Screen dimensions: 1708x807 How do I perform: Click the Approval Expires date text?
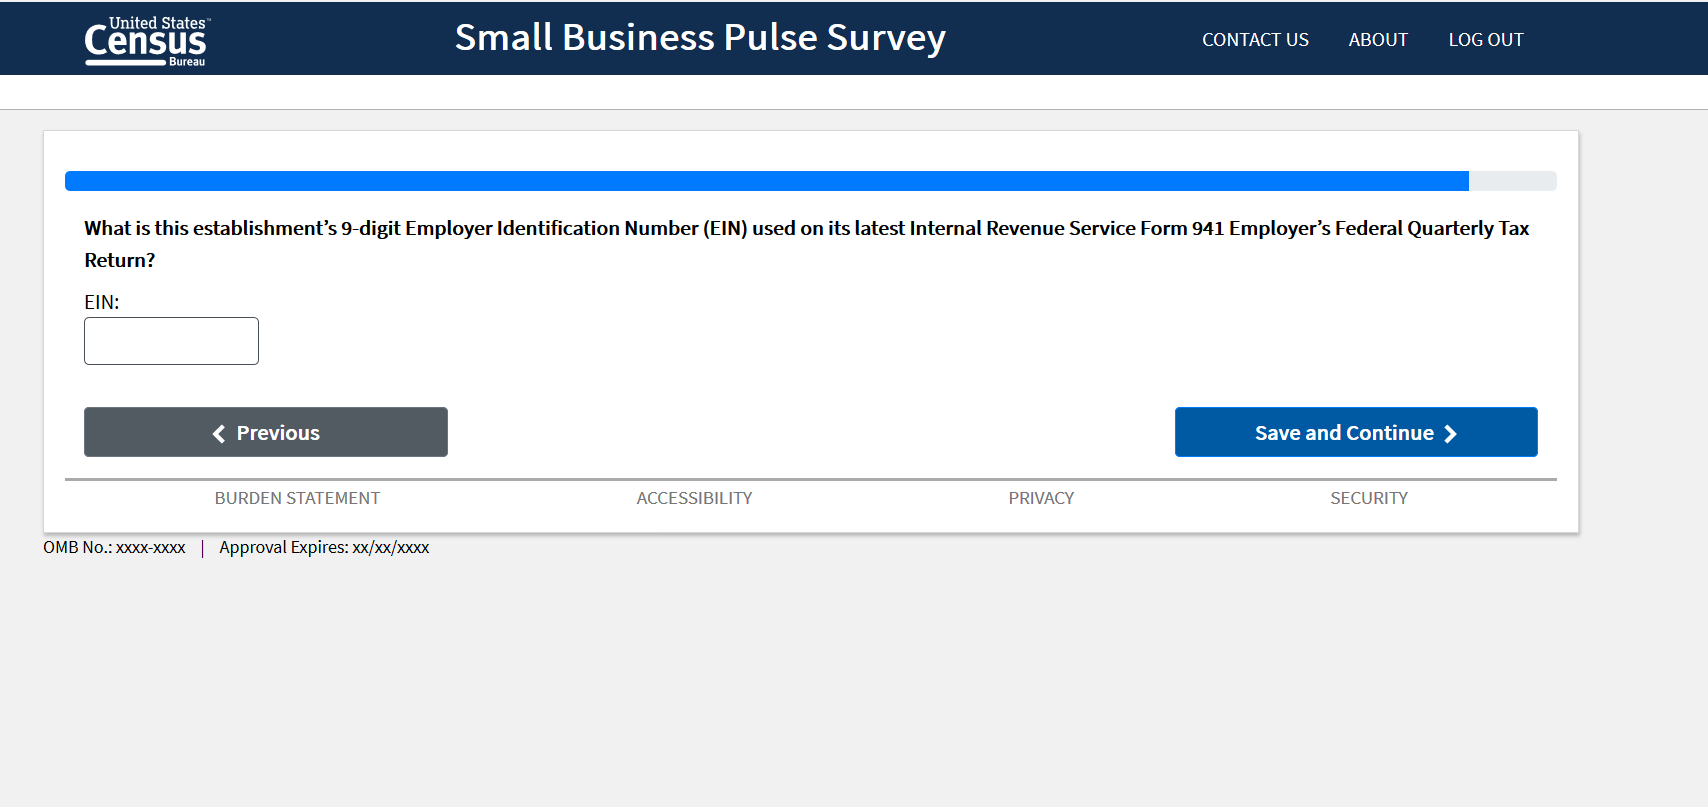(x=324, y=547)
